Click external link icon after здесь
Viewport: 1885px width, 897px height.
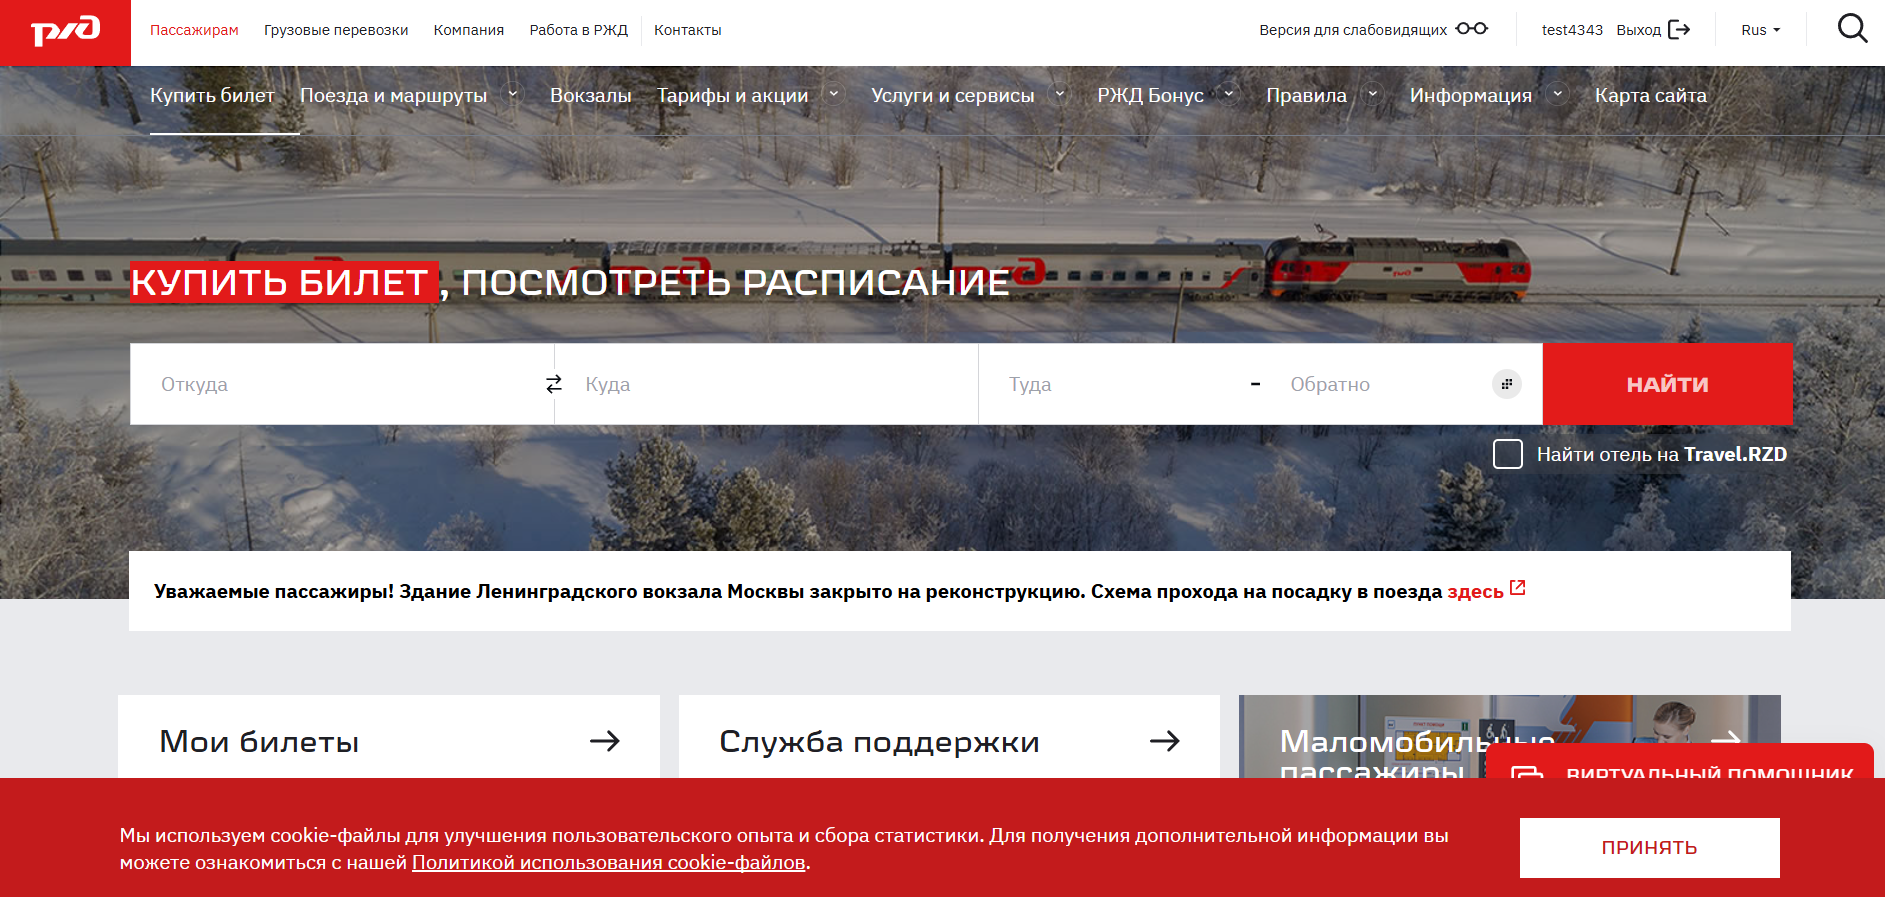(1517, 588)
